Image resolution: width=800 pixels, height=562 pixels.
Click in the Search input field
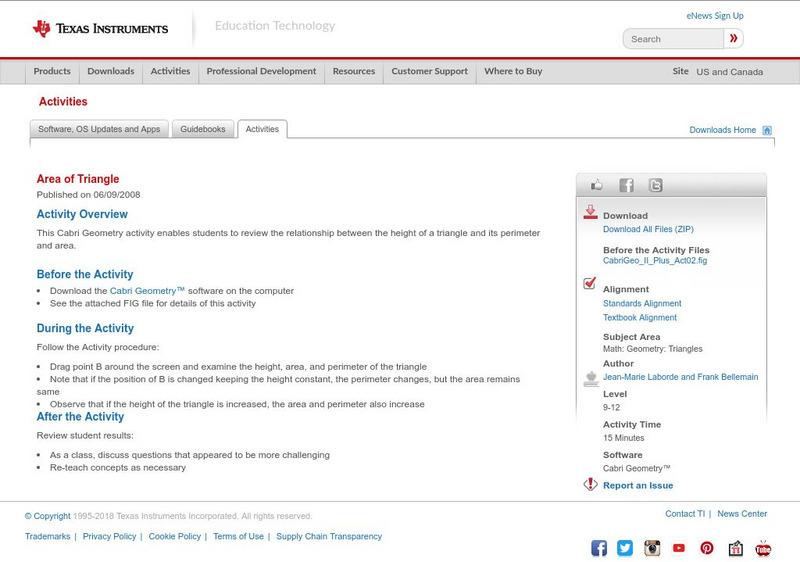click(673, 39)
